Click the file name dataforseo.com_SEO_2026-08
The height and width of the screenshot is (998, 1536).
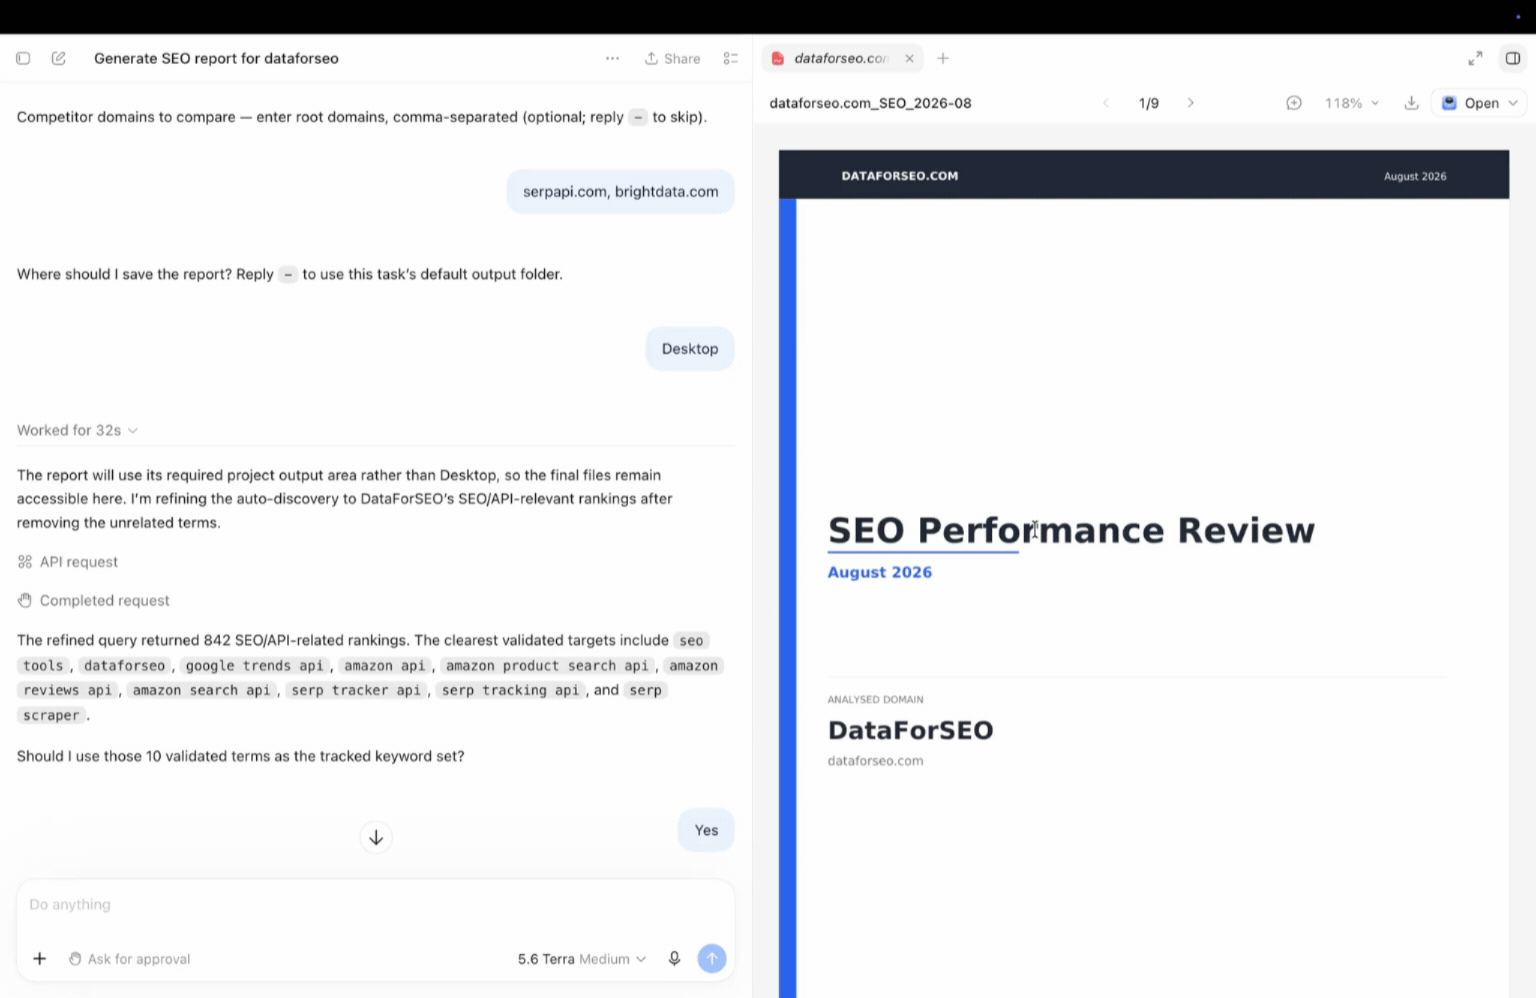(x=870, y=103)
